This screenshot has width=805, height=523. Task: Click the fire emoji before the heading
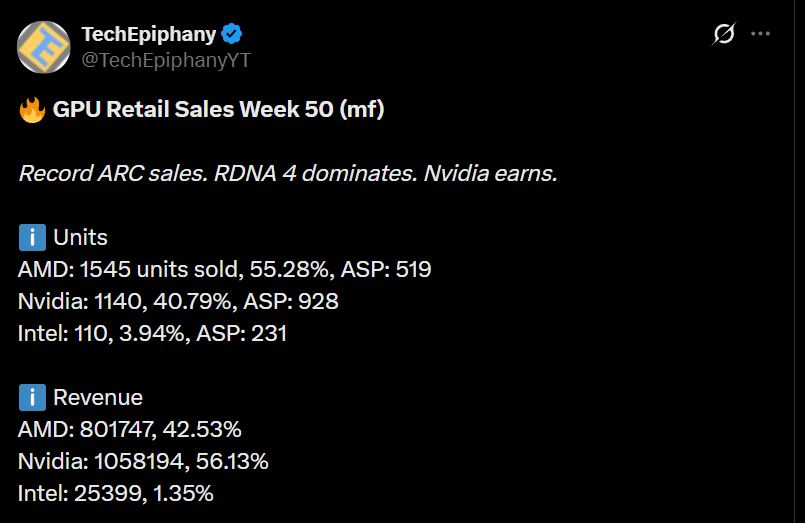tap(32, 110)
